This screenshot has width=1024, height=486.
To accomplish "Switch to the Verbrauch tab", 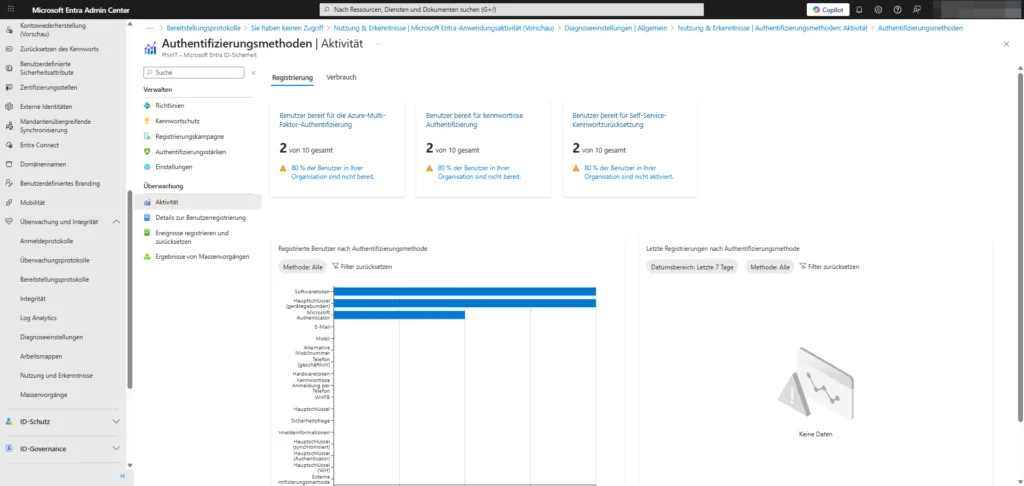I will pyautogui.click(x=341, y=77).
